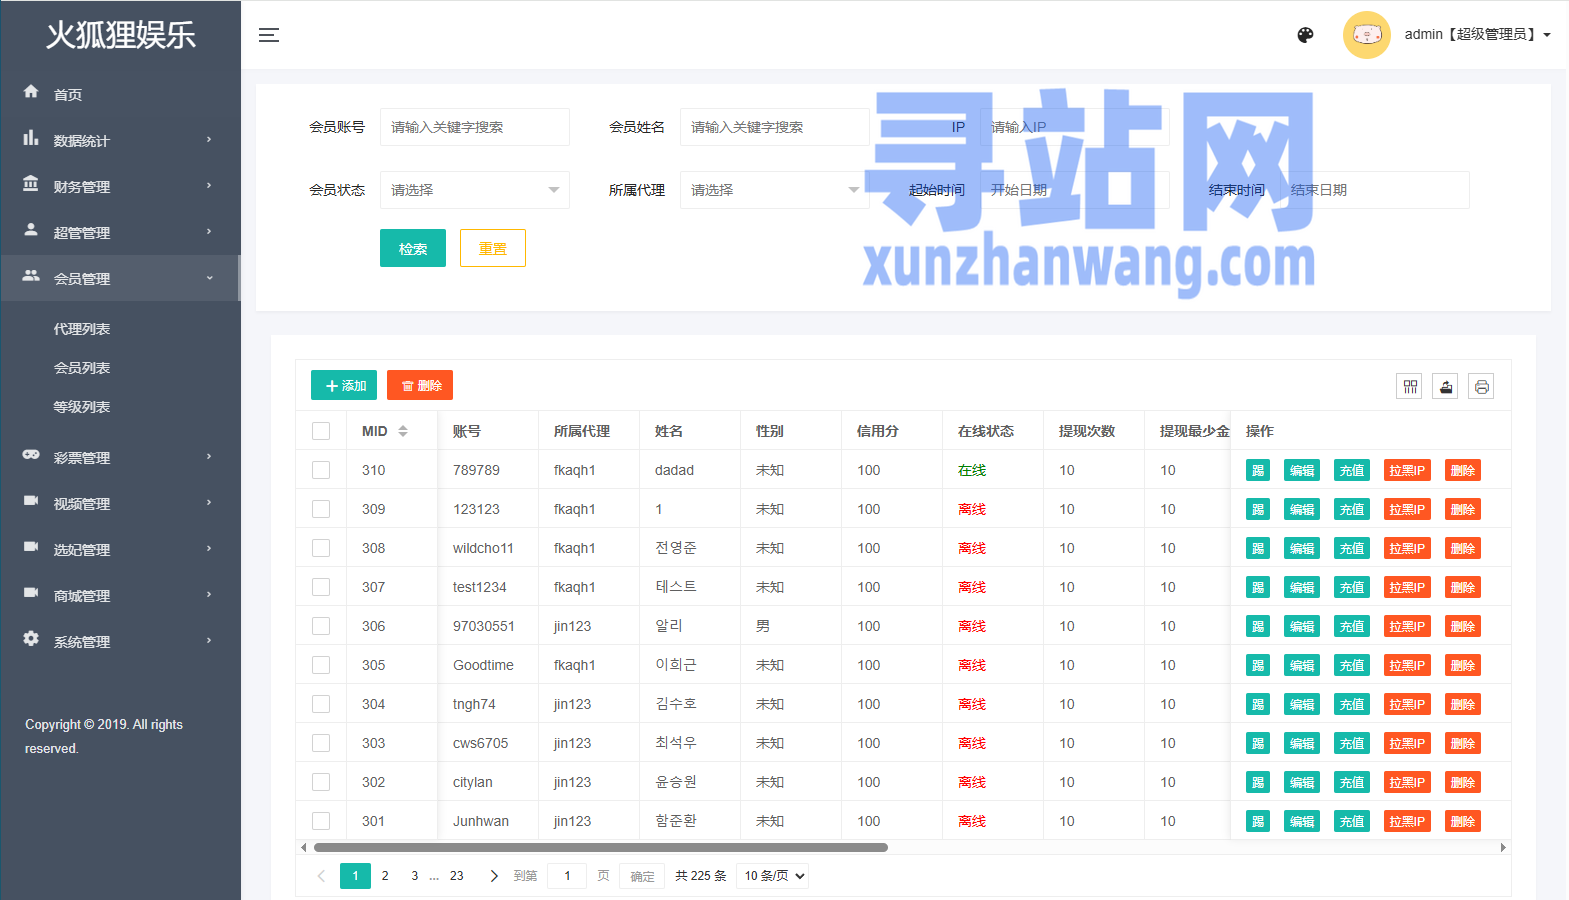Sort by MID column arrows
This screenshot has height=900, width=1569.
(x=403, y=431)
